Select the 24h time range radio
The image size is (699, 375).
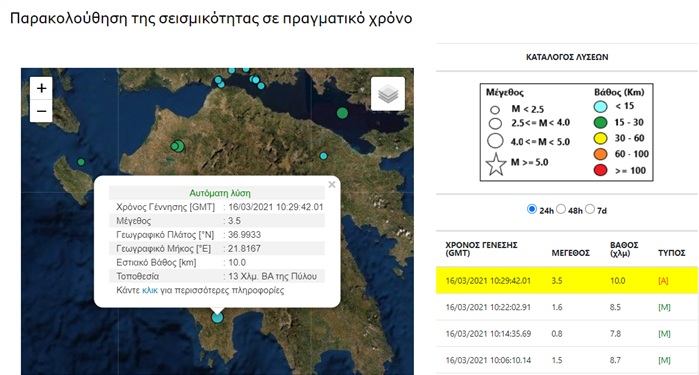[531, 209]
